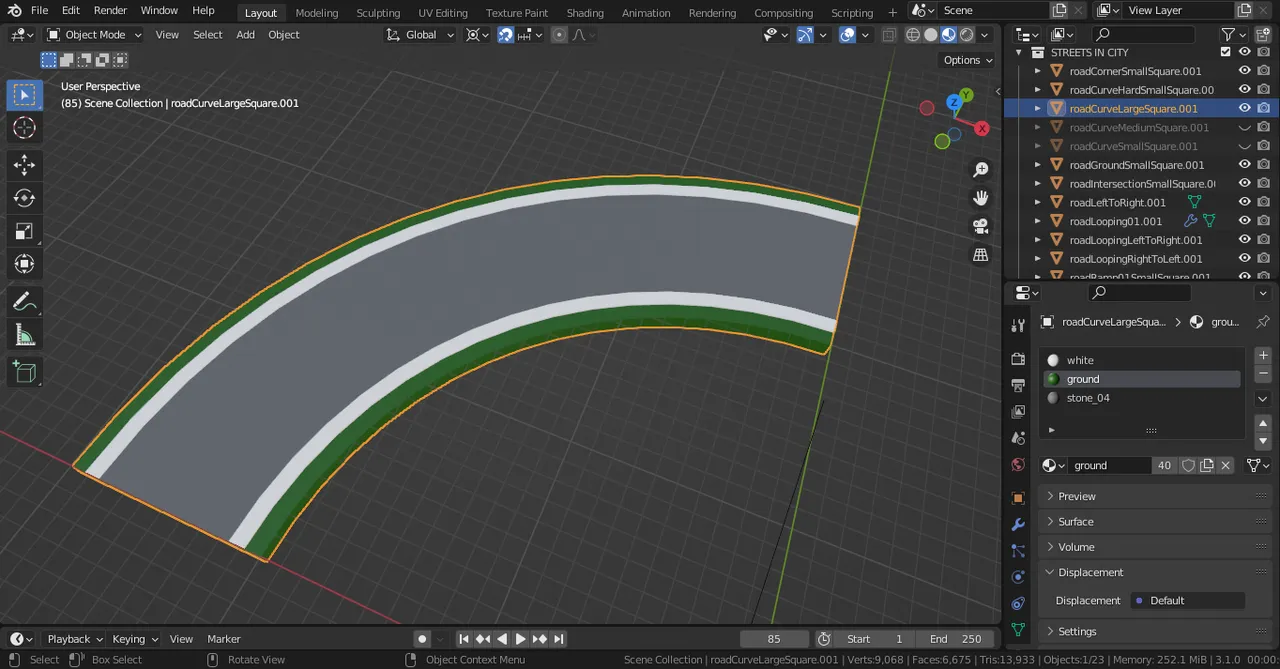Choose the Add Cube tool
This screenshot has height=669, width=1280.
pyautogui.click(x=25, y=373)
